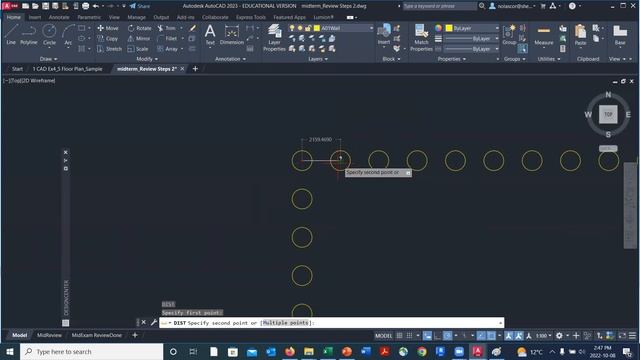Image resolution: width=640 pixels, height=360 pixels.
Task: Toggle dynamic input in status bar
Action: click(x=427, y=336)
